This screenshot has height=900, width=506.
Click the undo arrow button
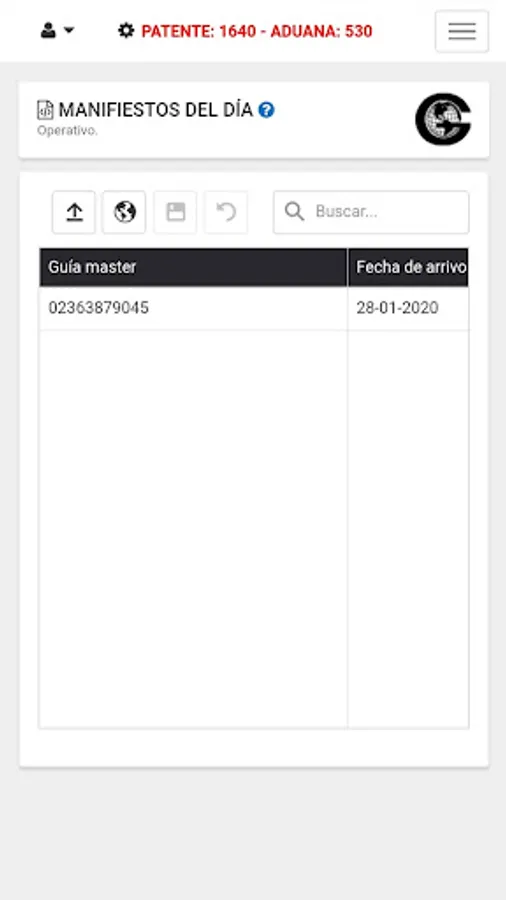tap(226, 212)
